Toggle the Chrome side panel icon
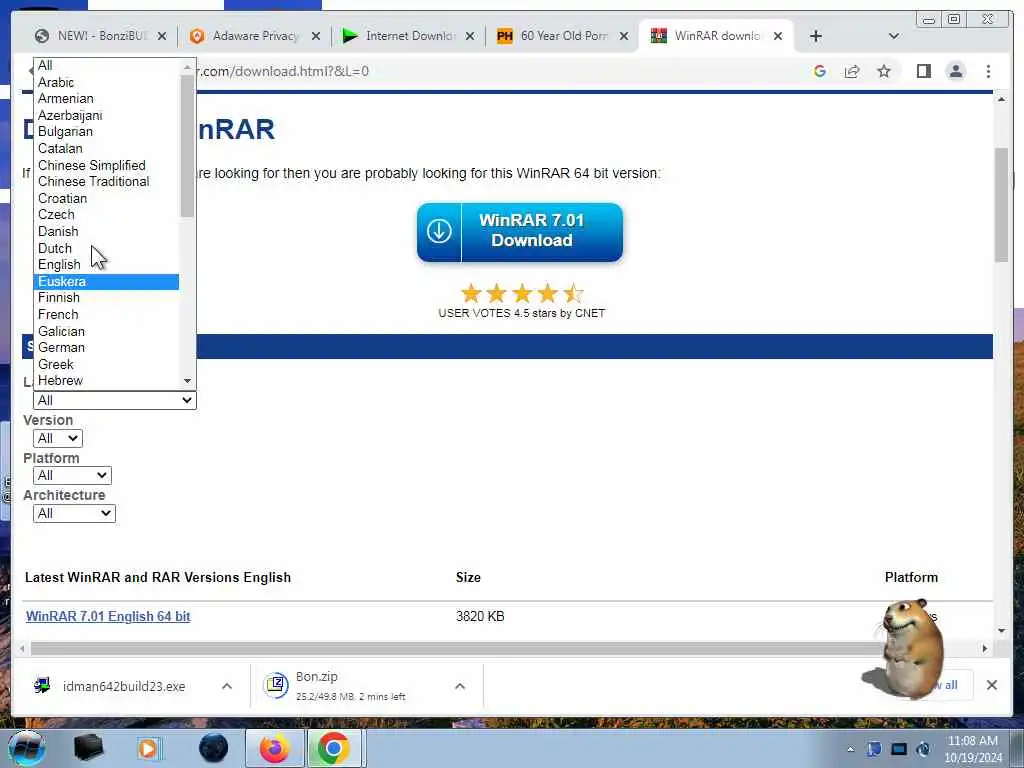The image size is (1024, 768). tap(923, 71)
